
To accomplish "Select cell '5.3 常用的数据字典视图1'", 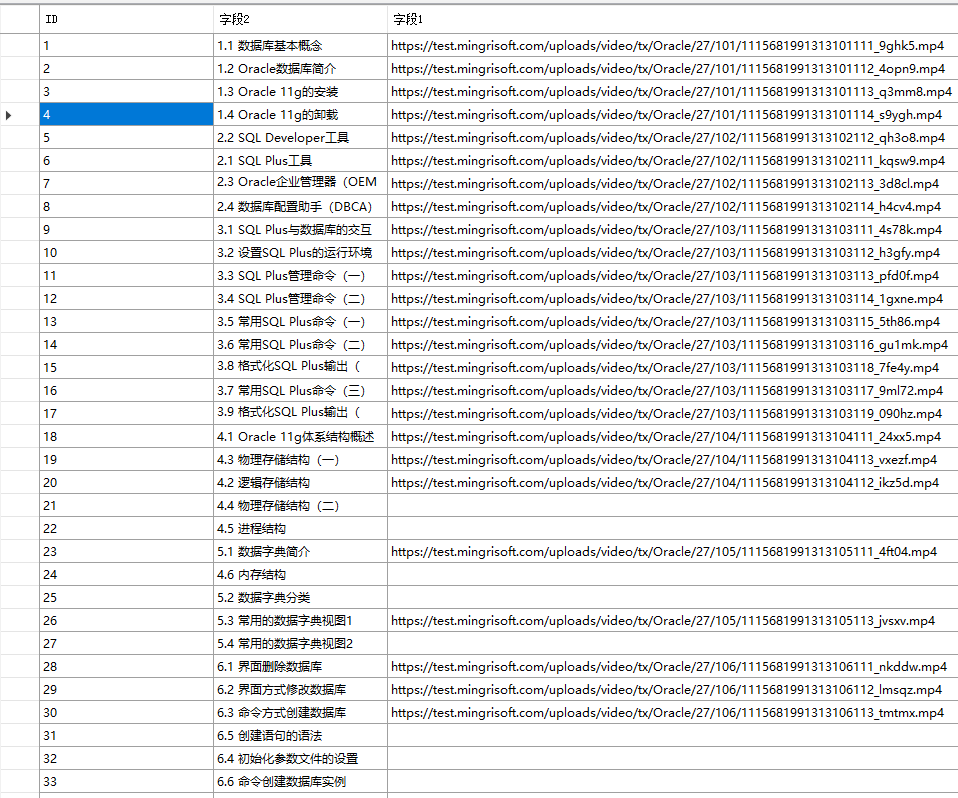I will tap(300, 621).
